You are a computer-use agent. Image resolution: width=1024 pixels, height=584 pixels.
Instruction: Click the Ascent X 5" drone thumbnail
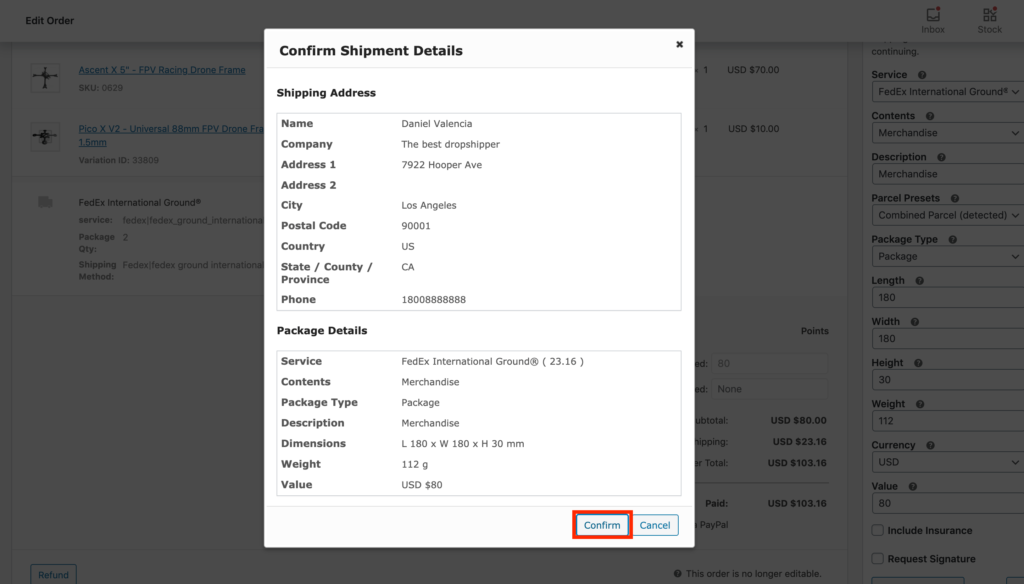(46, 76)
